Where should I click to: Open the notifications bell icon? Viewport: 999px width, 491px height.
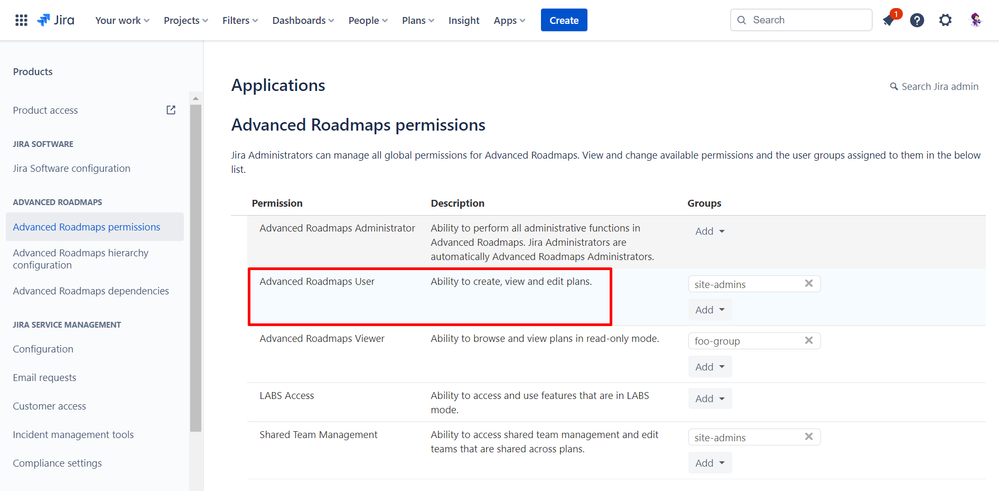click(888, 20)
